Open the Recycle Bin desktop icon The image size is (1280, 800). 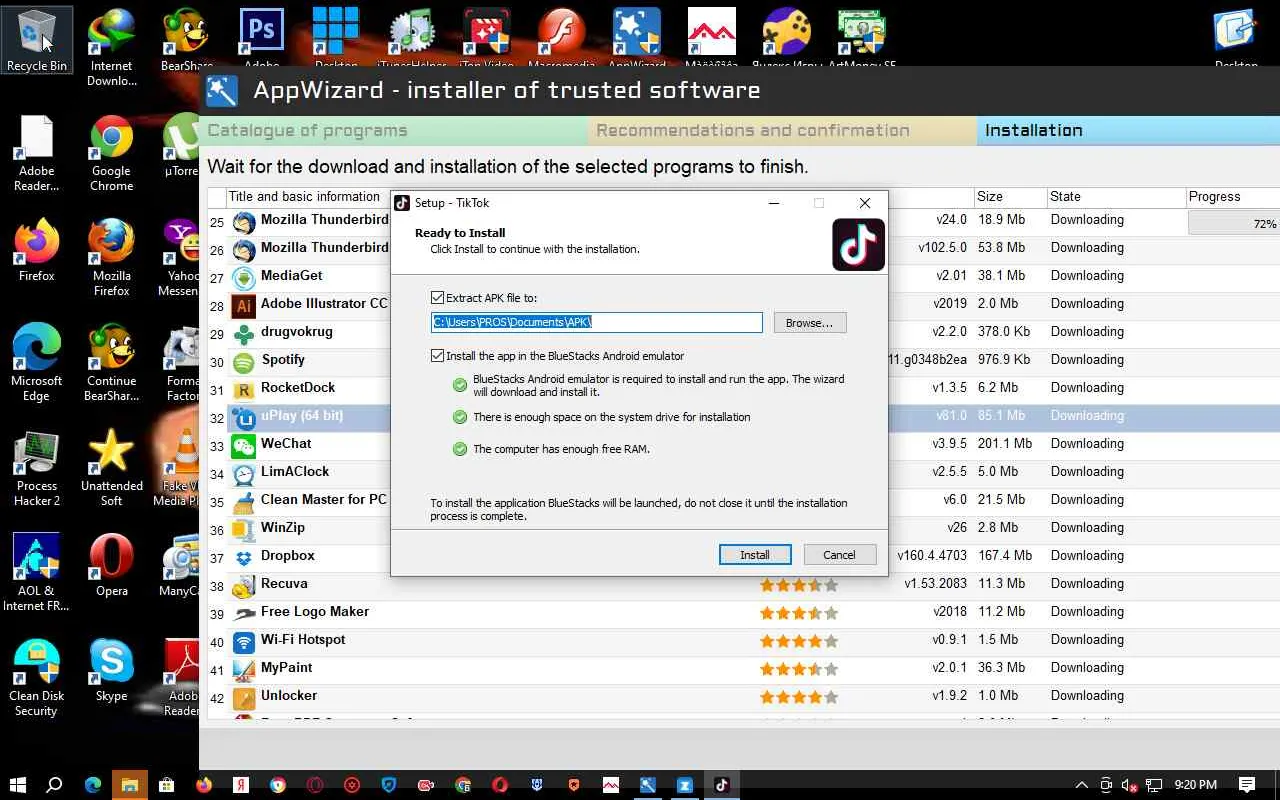37,40
